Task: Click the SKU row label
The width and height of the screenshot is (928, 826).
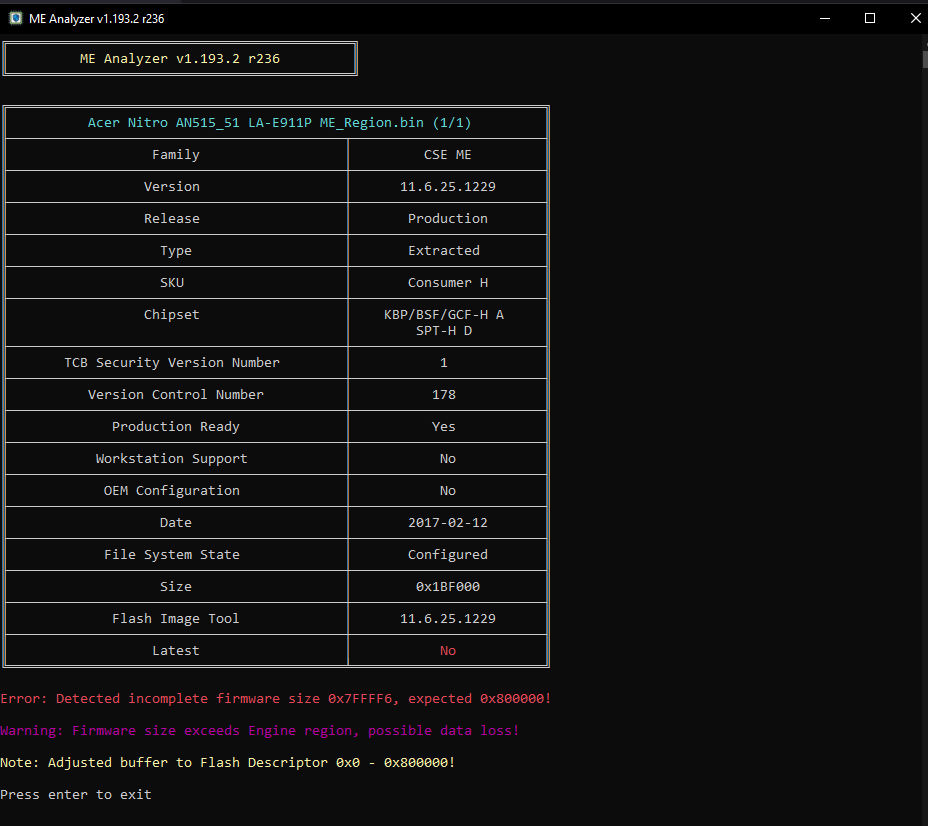Action: tap(172, 282)
